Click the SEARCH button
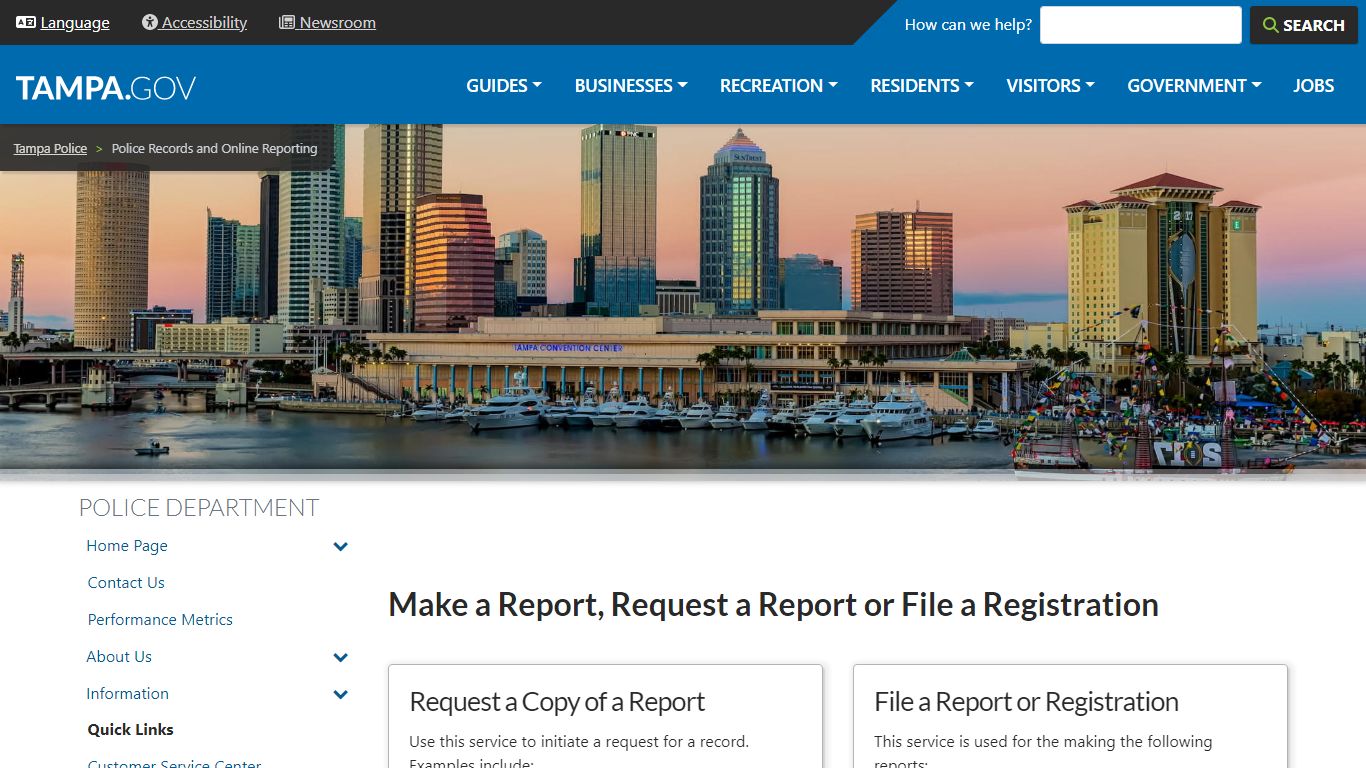This screenshot has width=1366, height=768. [1303, 25]
